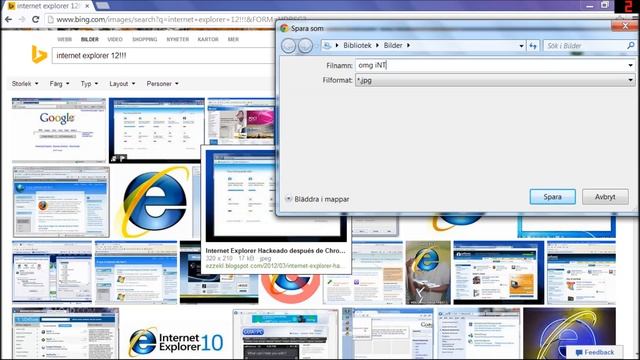
Task: Click forward arrow in Spara som dialog
Action: click(305, 46)
